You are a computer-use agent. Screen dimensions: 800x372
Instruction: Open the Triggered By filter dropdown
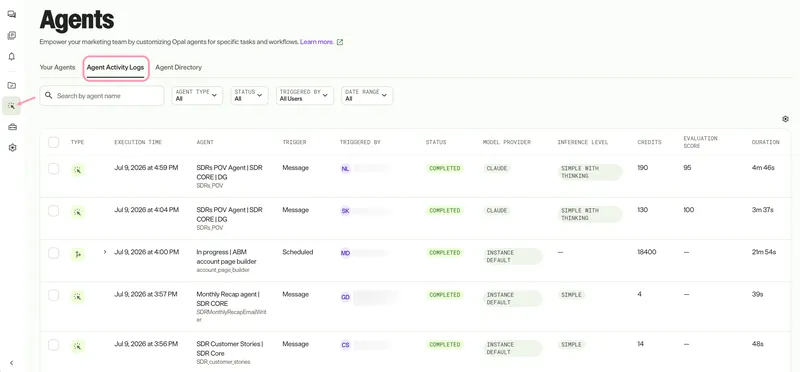point(305,95)
